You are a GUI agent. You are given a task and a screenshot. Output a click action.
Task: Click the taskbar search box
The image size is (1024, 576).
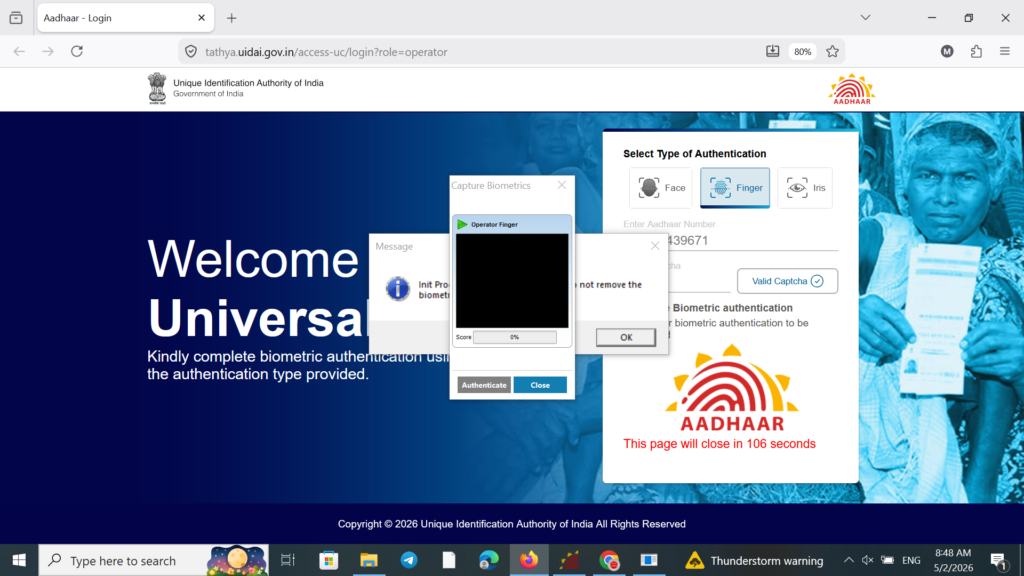click(x=153, y=560)
